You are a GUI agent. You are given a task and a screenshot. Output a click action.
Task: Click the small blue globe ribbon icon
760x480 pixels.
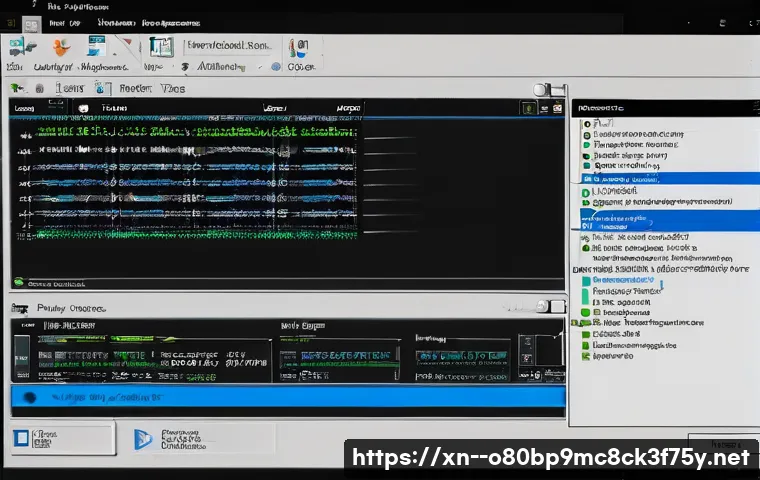click(276, 67)
